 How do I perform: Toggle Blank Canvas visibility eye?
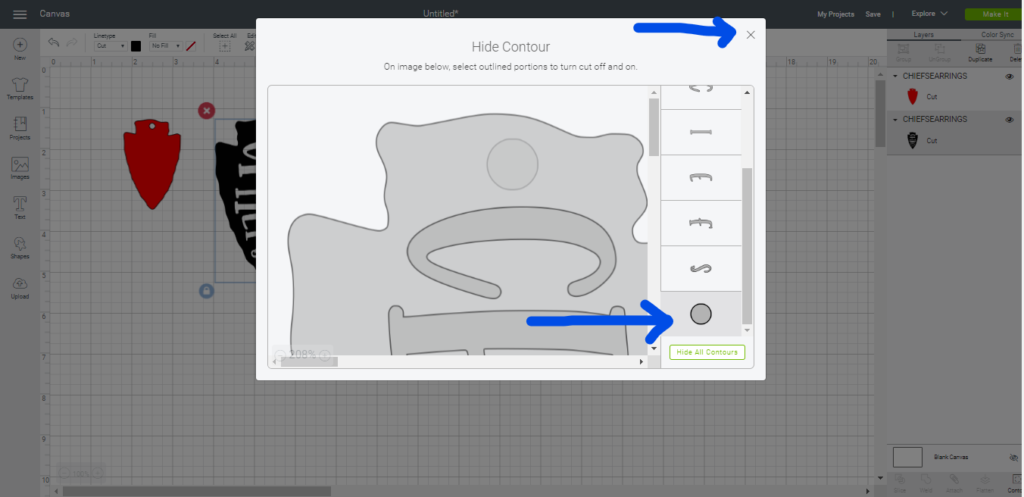click(x=1014, y=457)
